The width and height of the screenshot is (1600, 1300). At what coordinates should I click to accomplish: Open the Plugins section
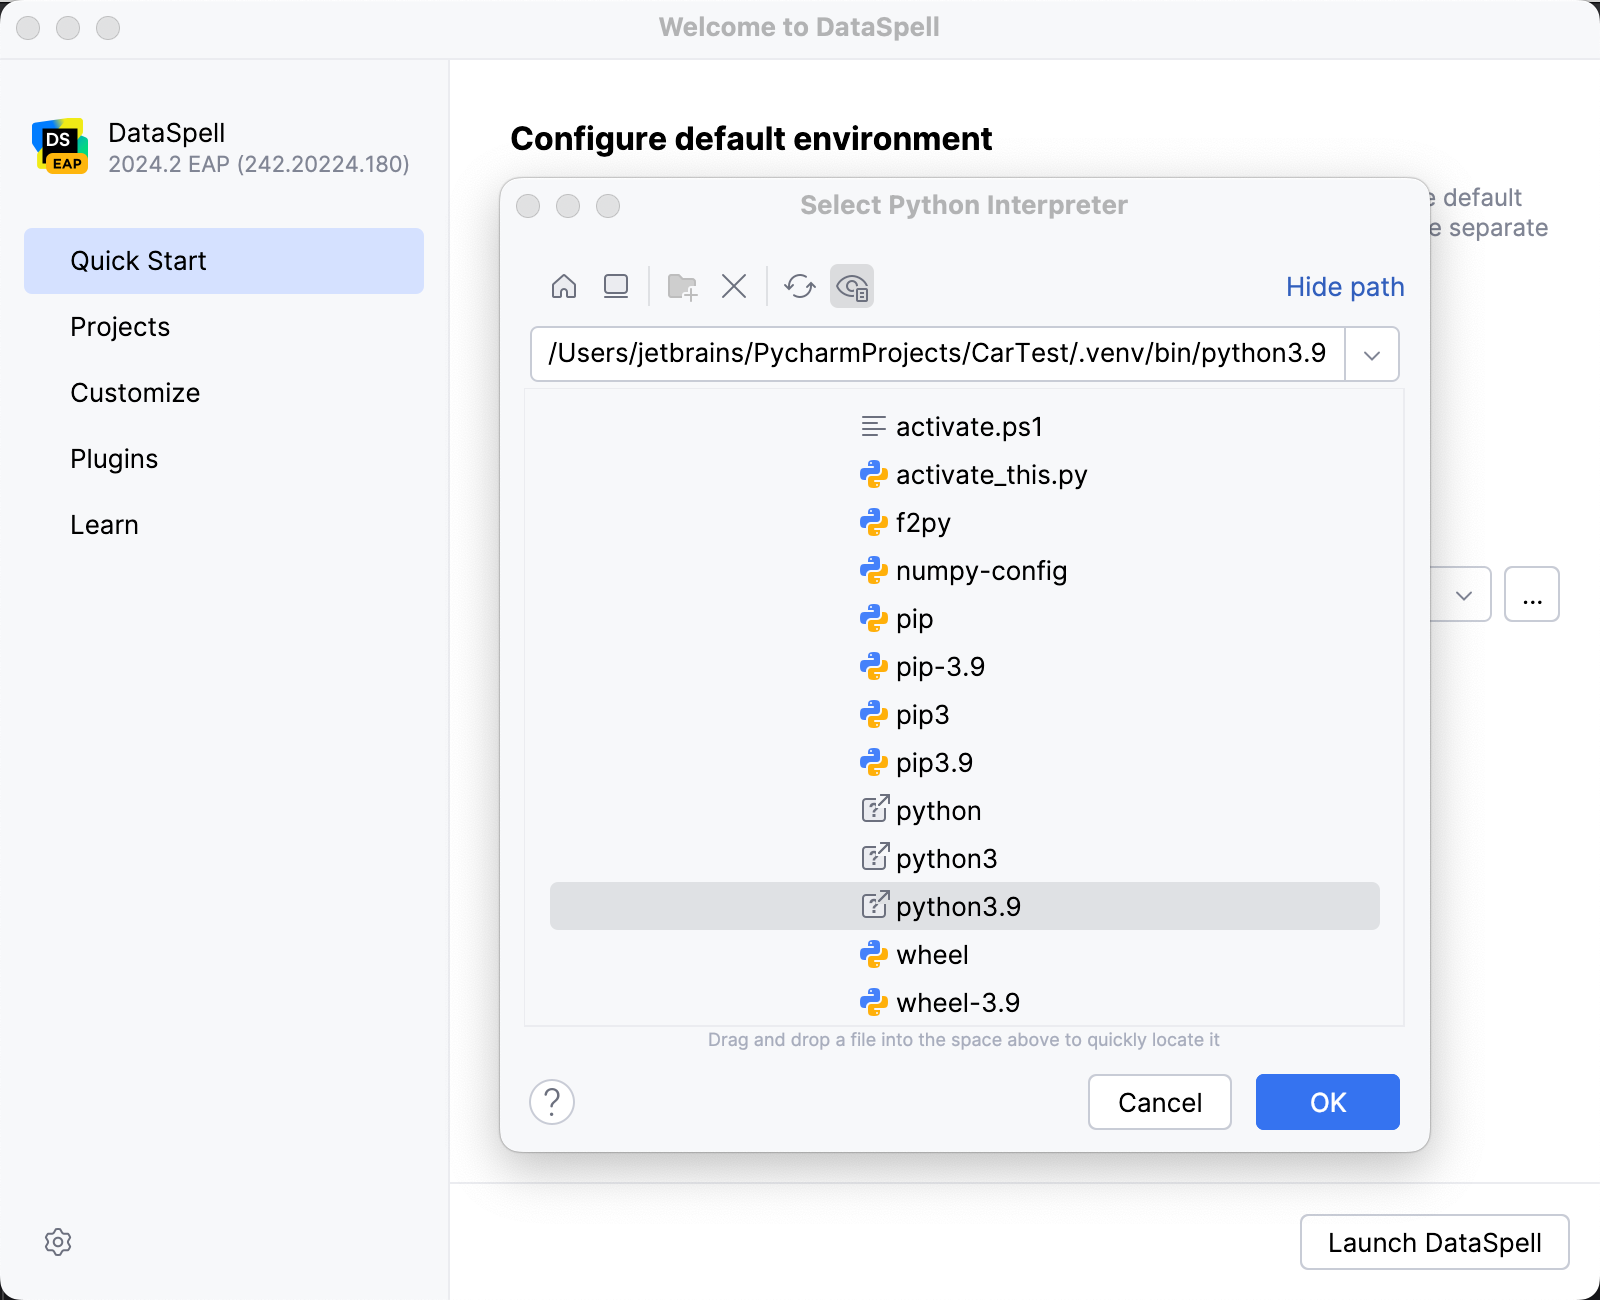113,458
